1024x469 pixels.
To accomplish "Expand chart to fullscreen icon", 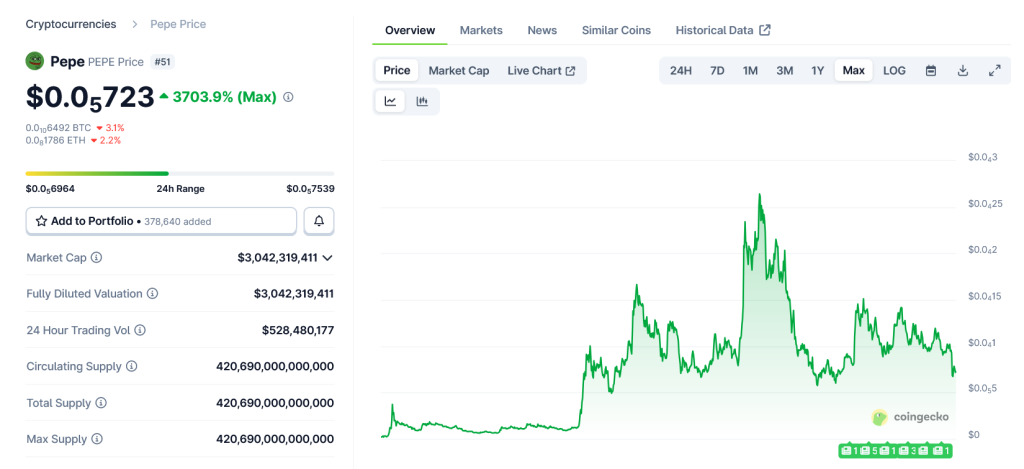I will coord(995,71).
